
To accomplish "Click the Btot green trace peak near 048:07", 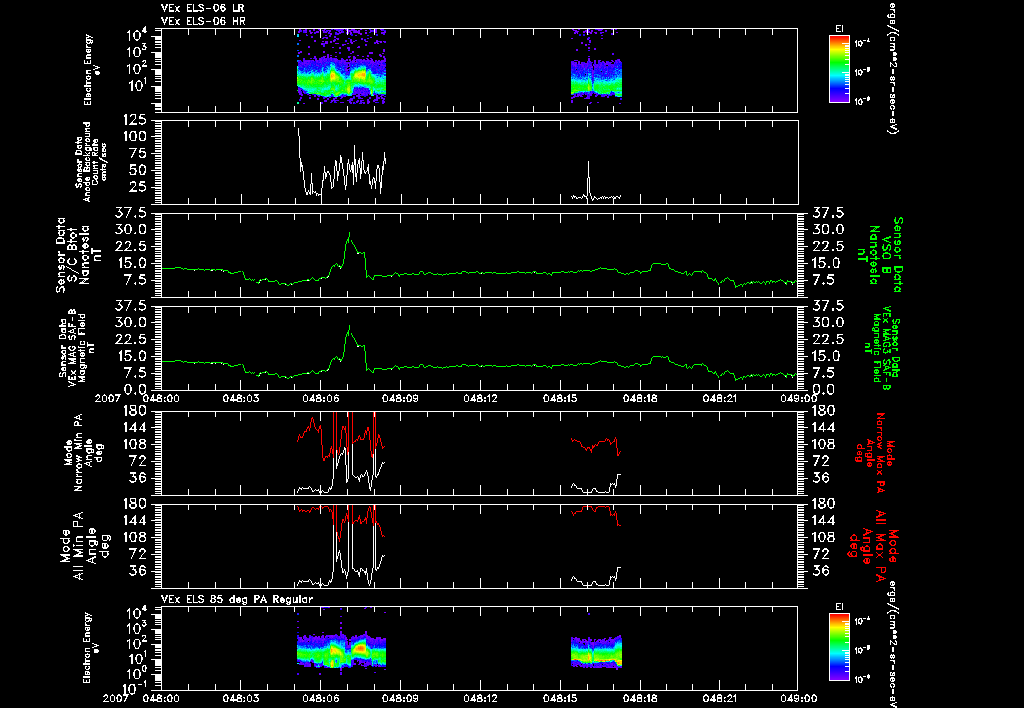I will [349, 234].
